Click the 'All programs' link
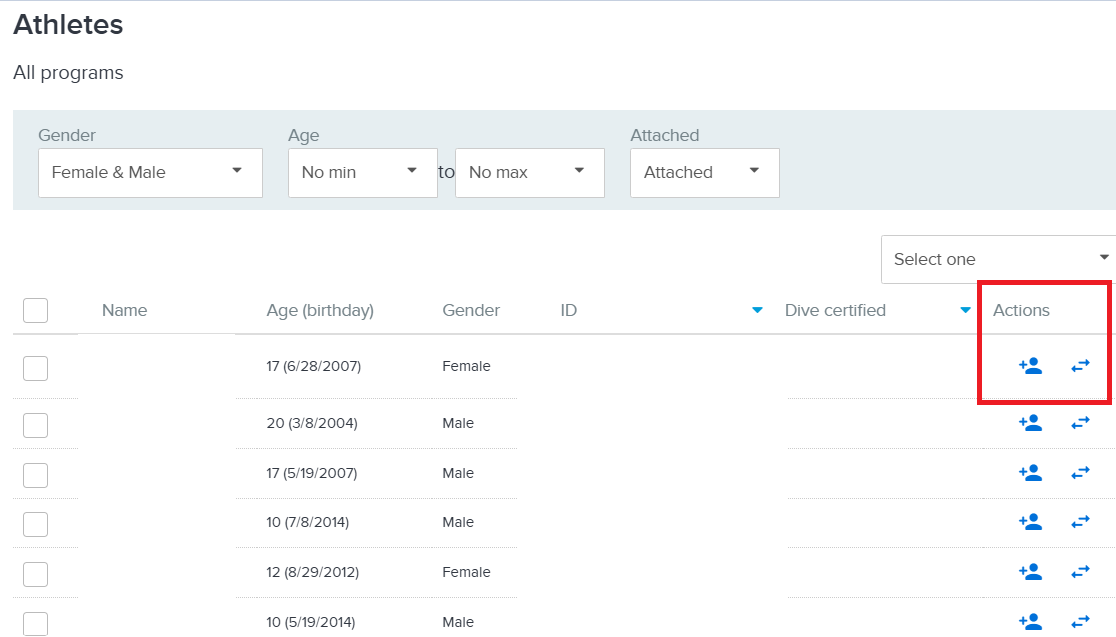 pyautogui.click(x=67, y=72)
